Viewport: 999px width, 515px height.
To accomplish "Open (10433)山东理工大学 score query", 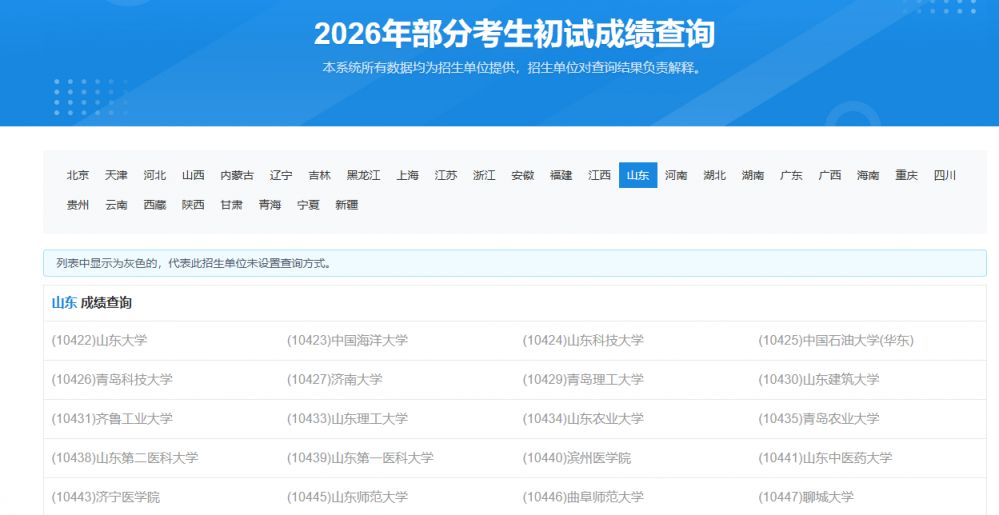I will tap(347, 419).
